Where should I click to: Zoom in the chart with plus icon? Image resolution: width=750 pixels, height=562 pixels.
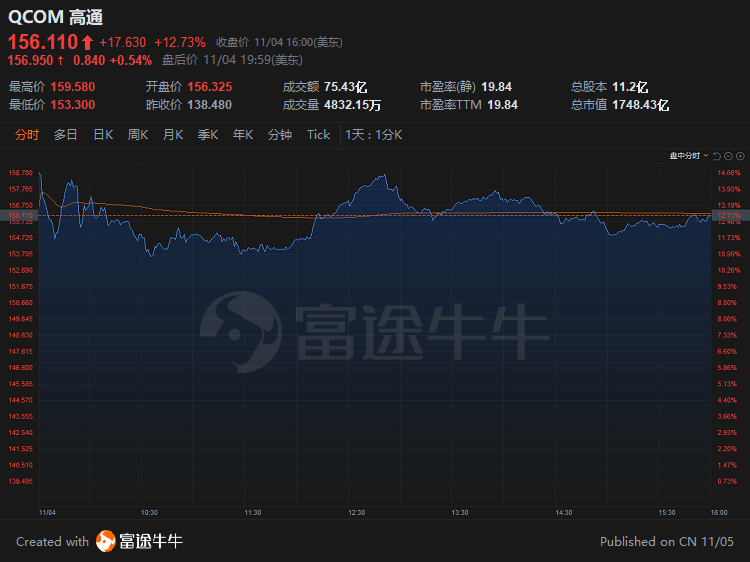740,156
